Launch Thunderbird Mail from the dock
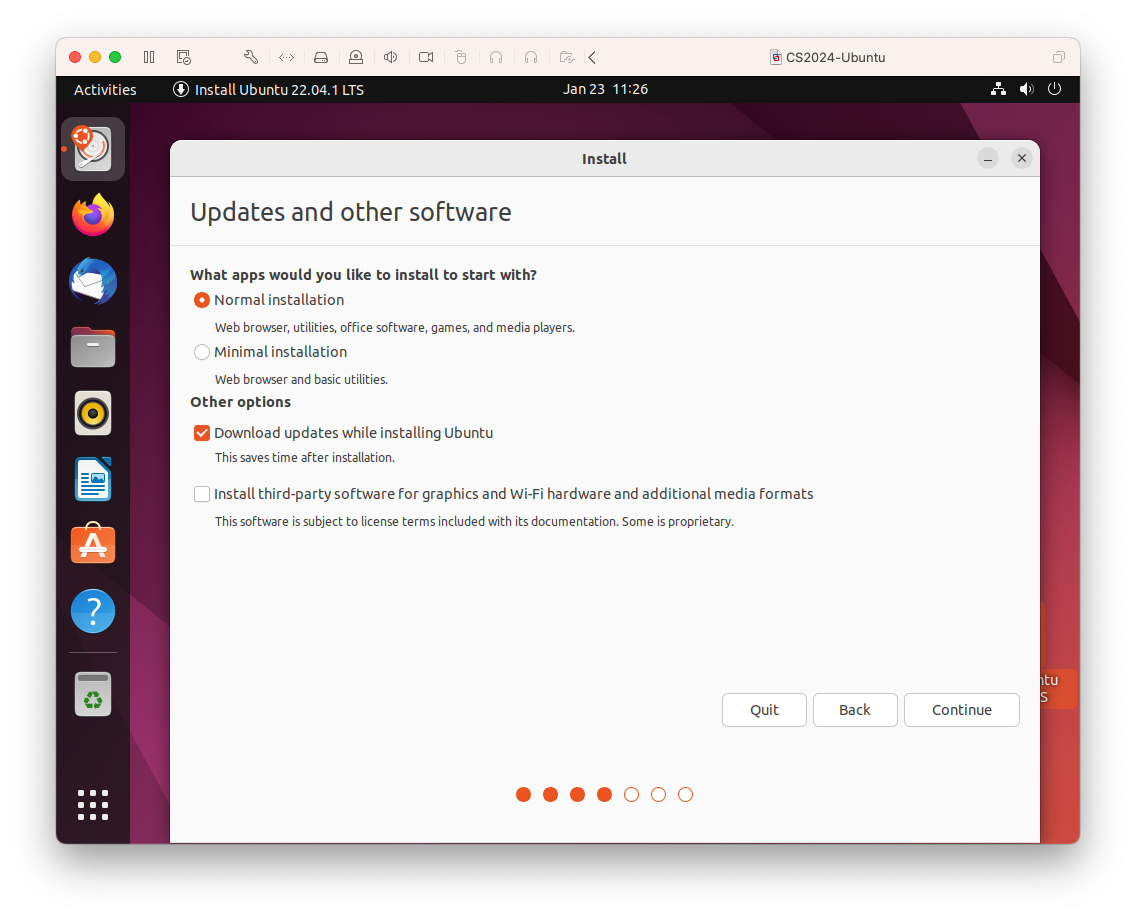This screenshot has height=918, width=1136. click(x=93, y=281)
